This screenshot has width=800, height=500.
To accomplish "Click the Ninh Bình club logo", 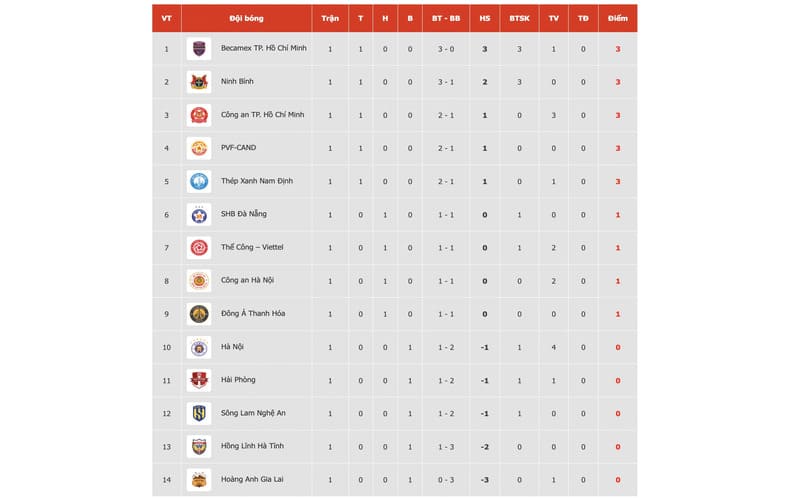I will click(199, 82).
